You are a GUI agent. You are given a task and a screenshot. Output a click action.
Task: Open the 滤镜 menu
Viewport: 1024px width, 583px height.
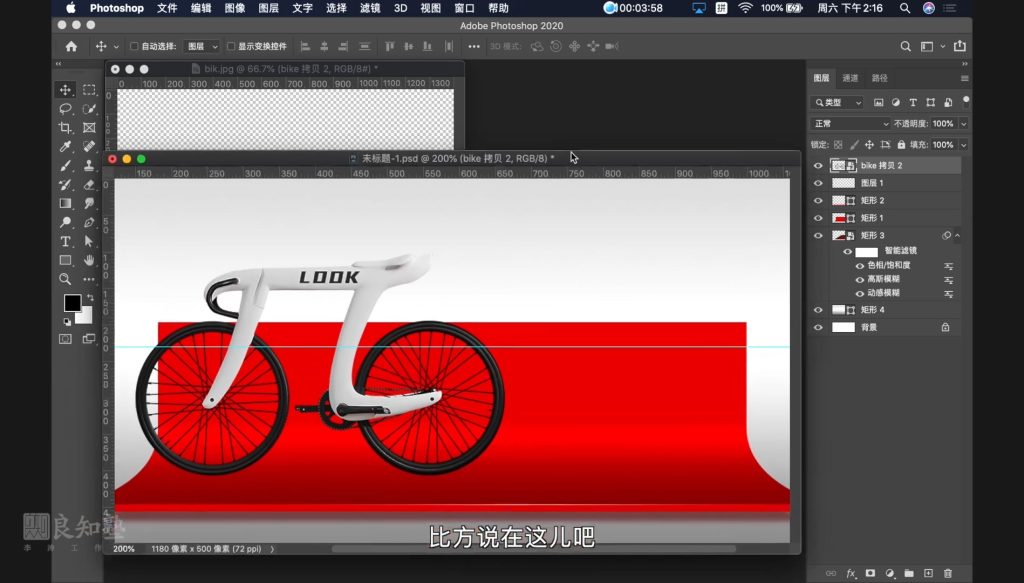point(369,8)
